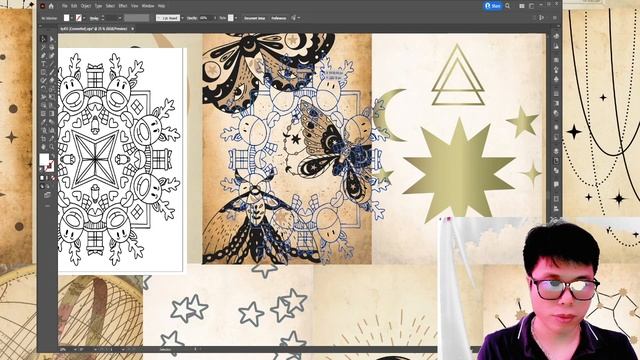The width and height of the screenshot is (640, 360).
Task: Expand the brush definition dropdown
Action: point(182,18)
